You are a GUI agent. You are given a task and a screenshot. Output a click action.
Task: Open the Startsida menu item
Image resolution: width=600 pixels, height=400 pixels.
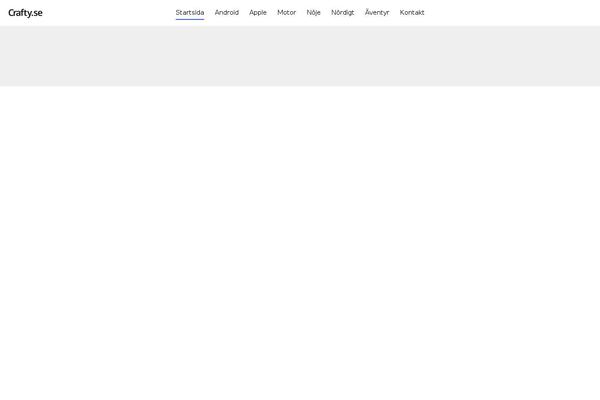tap(190, 13)
